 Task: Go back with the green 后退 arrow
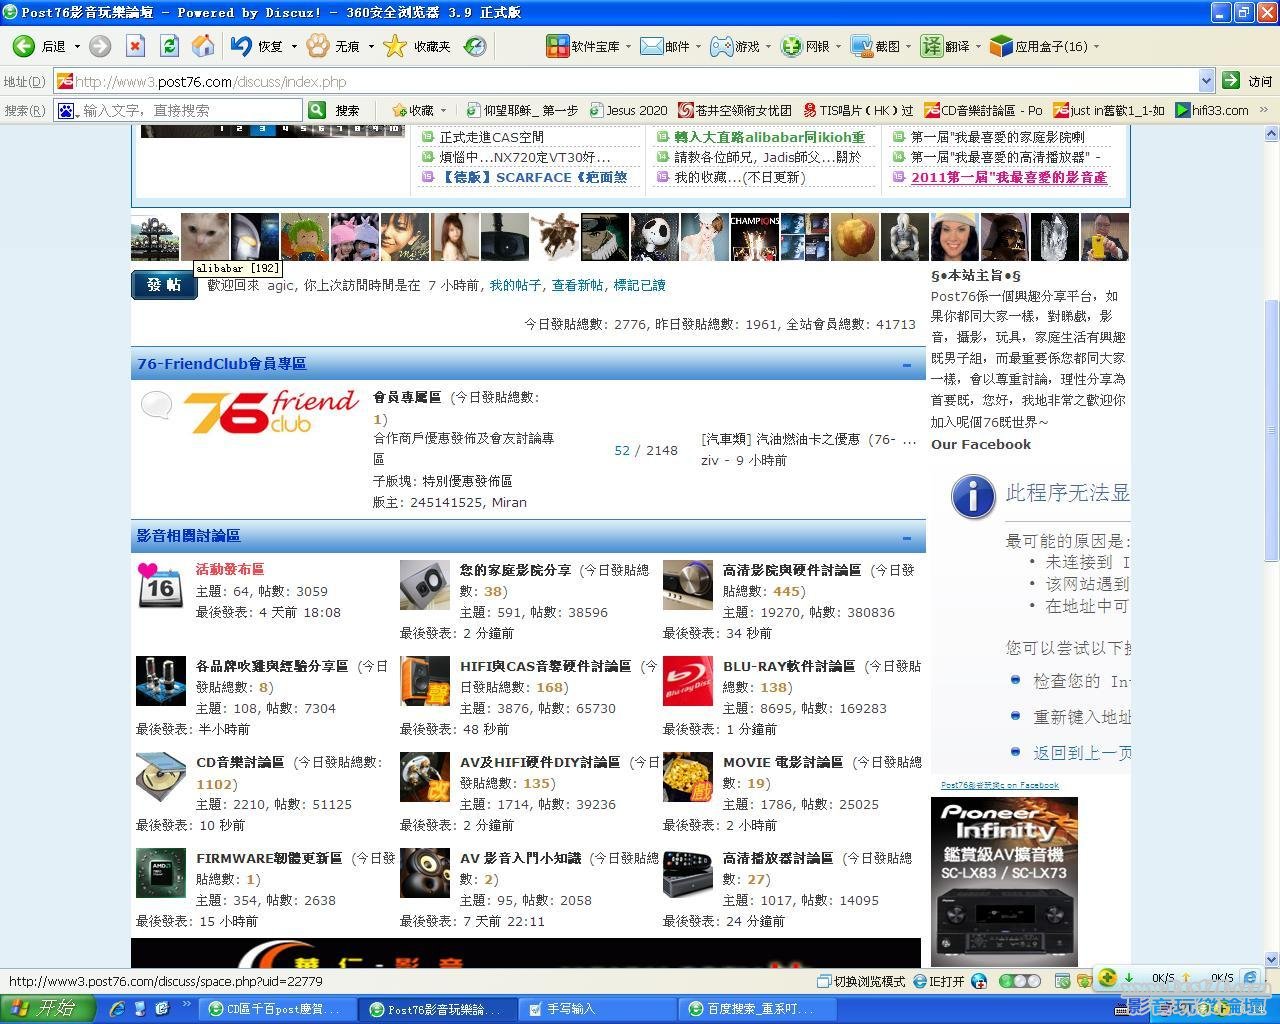click(24, 46)
